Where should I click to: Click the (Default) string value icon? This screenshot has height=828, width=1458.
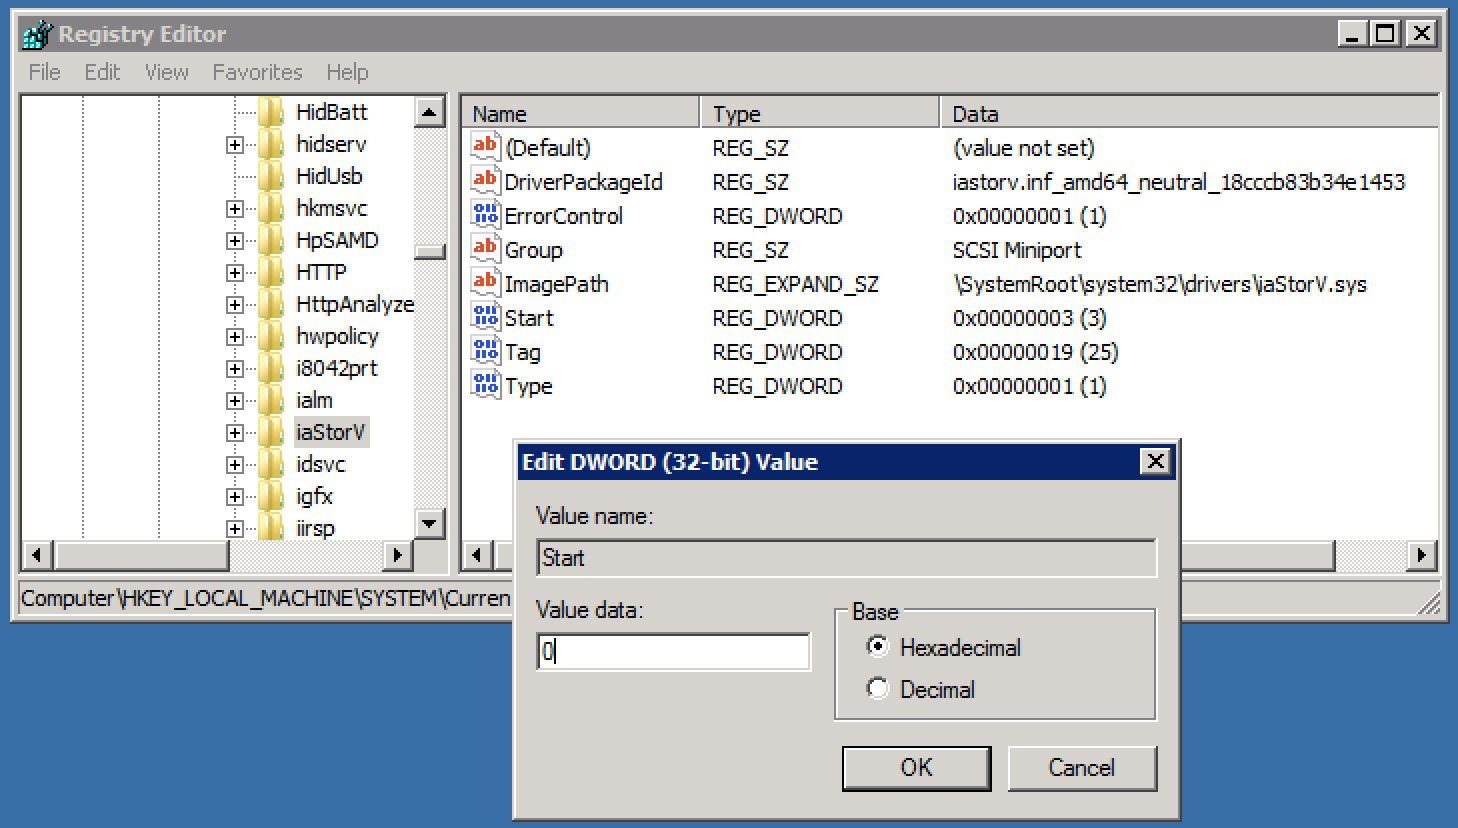(x=485, y=147)
